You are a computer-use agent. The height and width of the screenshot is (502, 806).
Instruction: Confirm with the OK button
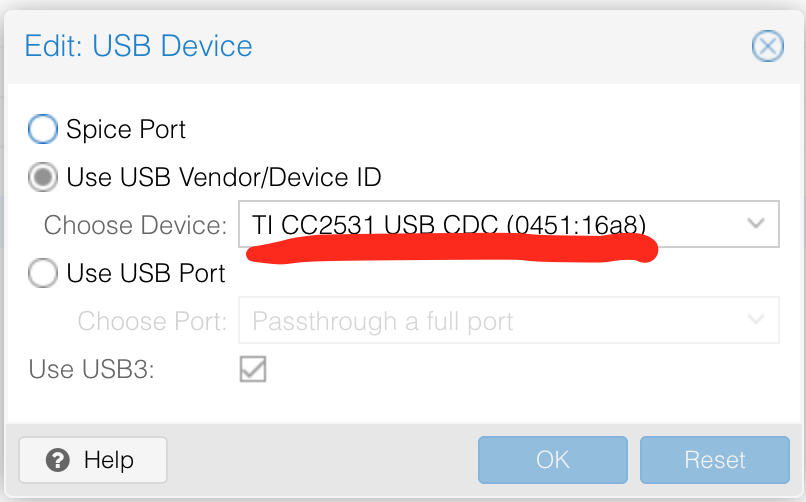[x=553, y=460]
